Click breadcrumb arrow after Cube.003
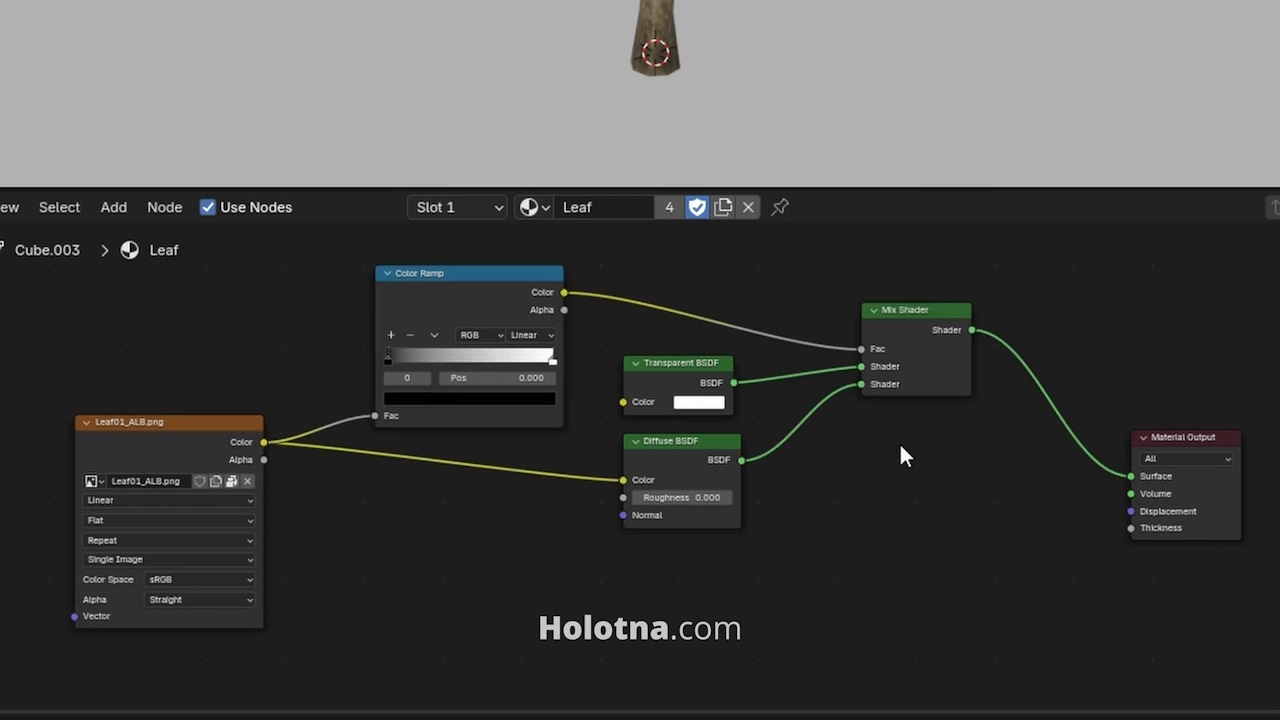Screen dimensions: 1280x720 click(x=104, y=250)
